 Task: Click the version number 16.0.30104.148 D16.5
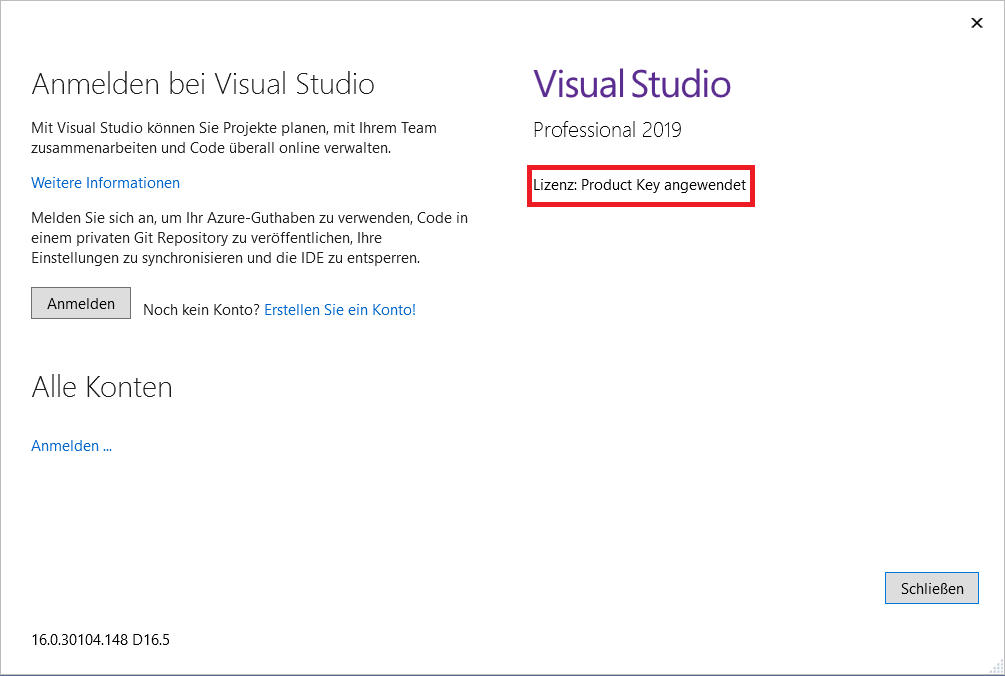tap(101, 639)
